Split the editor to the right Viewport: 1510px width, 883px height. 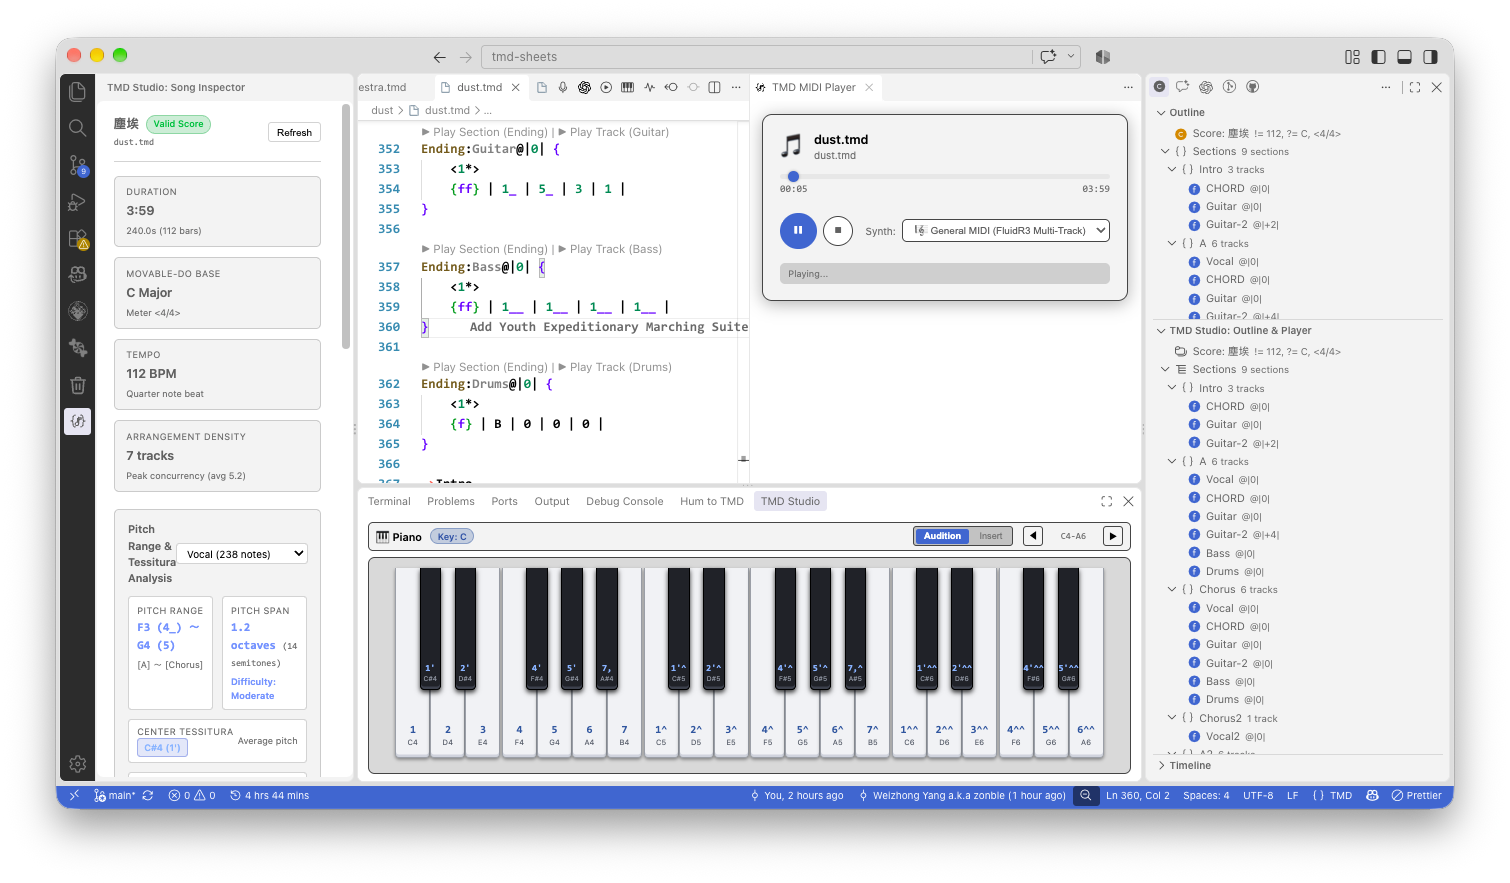(x=714, y=87)
